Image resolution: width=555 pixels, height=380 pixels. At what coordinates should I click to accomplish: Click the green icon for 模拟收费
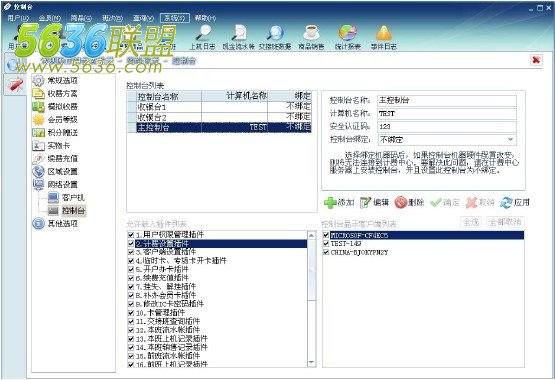[38, 107]
